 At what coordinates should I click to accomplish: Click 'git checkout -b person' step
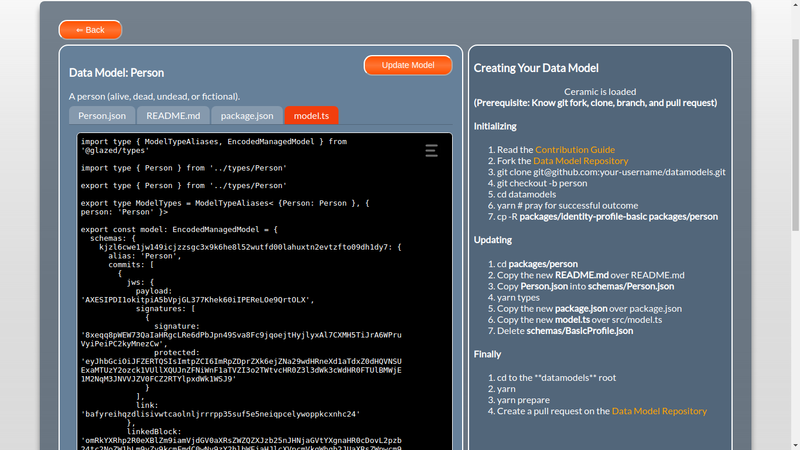pos(542,183)
